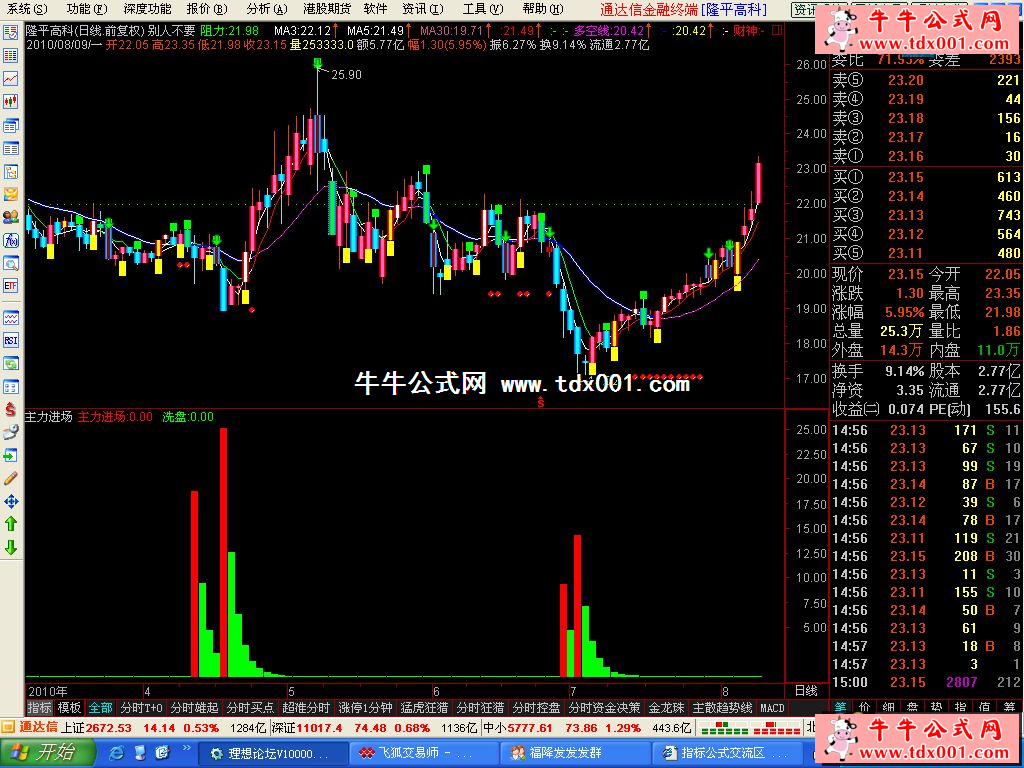
Task: Click the Windows 开始 start button
Action: 42,752
